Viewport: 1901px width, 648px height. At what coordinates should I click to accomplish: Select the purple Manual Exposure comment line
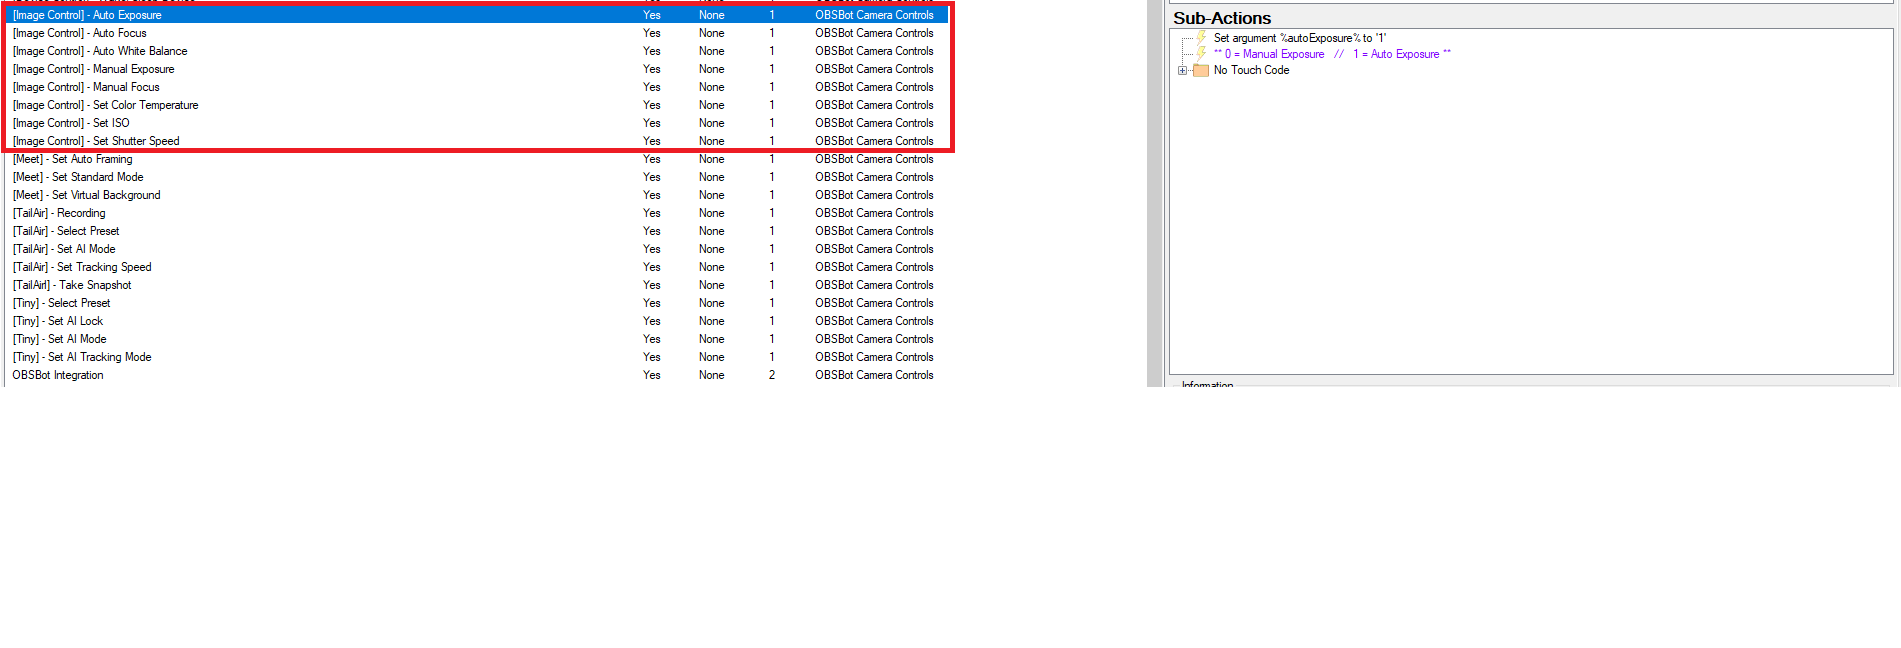click(1331, 54)
